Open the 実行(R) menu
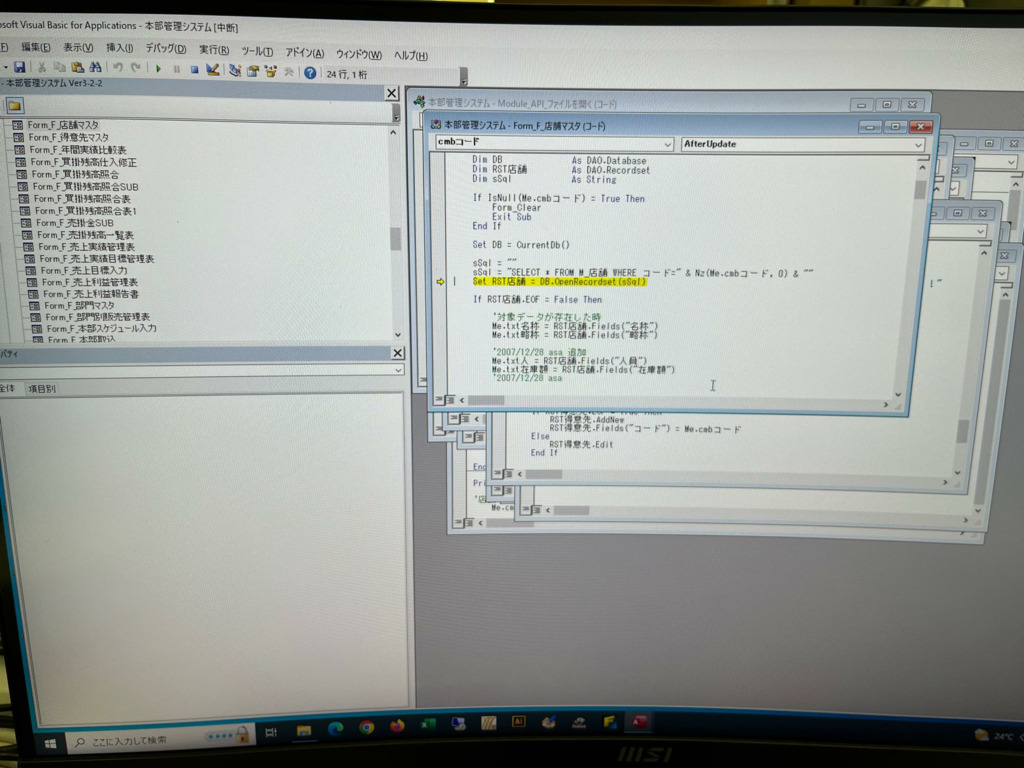Image resolution: width=1024 pixels, height=768 pixels. tap(214, 49)
